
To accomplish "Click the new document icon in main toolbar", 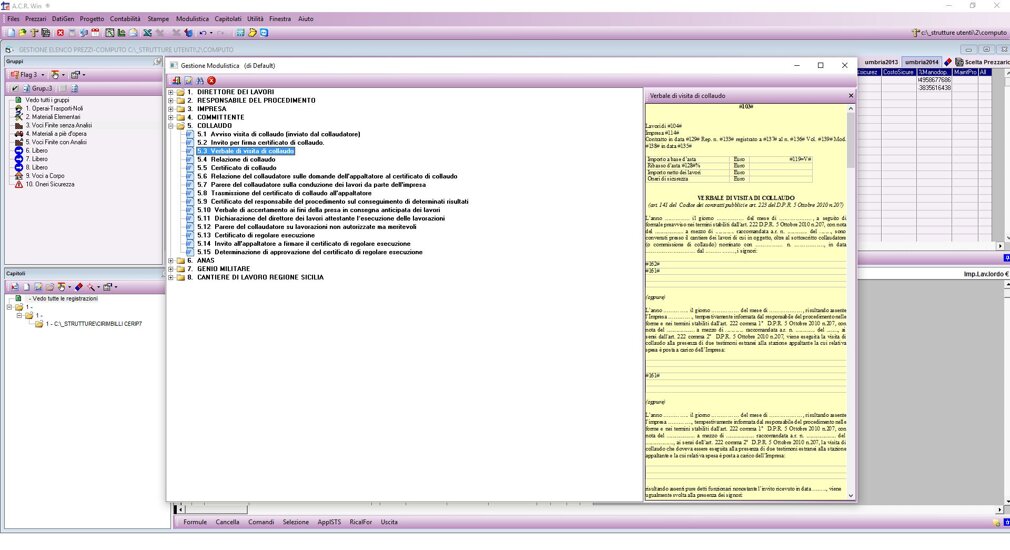I will [10, 33].
